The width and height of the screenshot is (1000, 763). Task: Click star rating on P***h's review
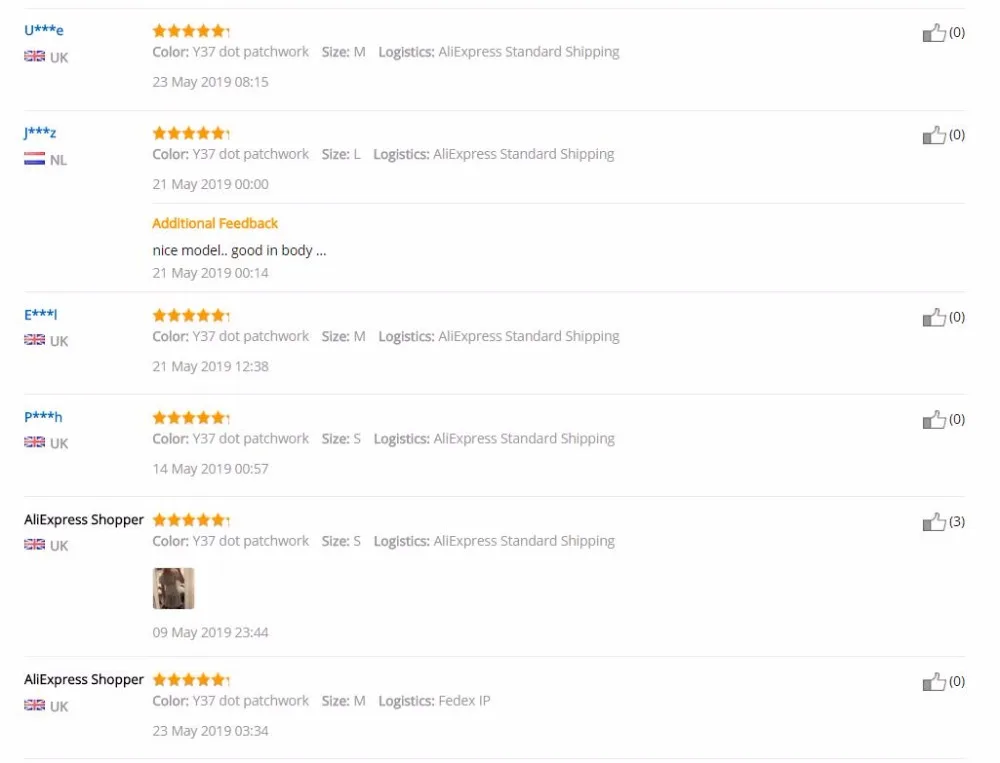click(x=191, y=417)
